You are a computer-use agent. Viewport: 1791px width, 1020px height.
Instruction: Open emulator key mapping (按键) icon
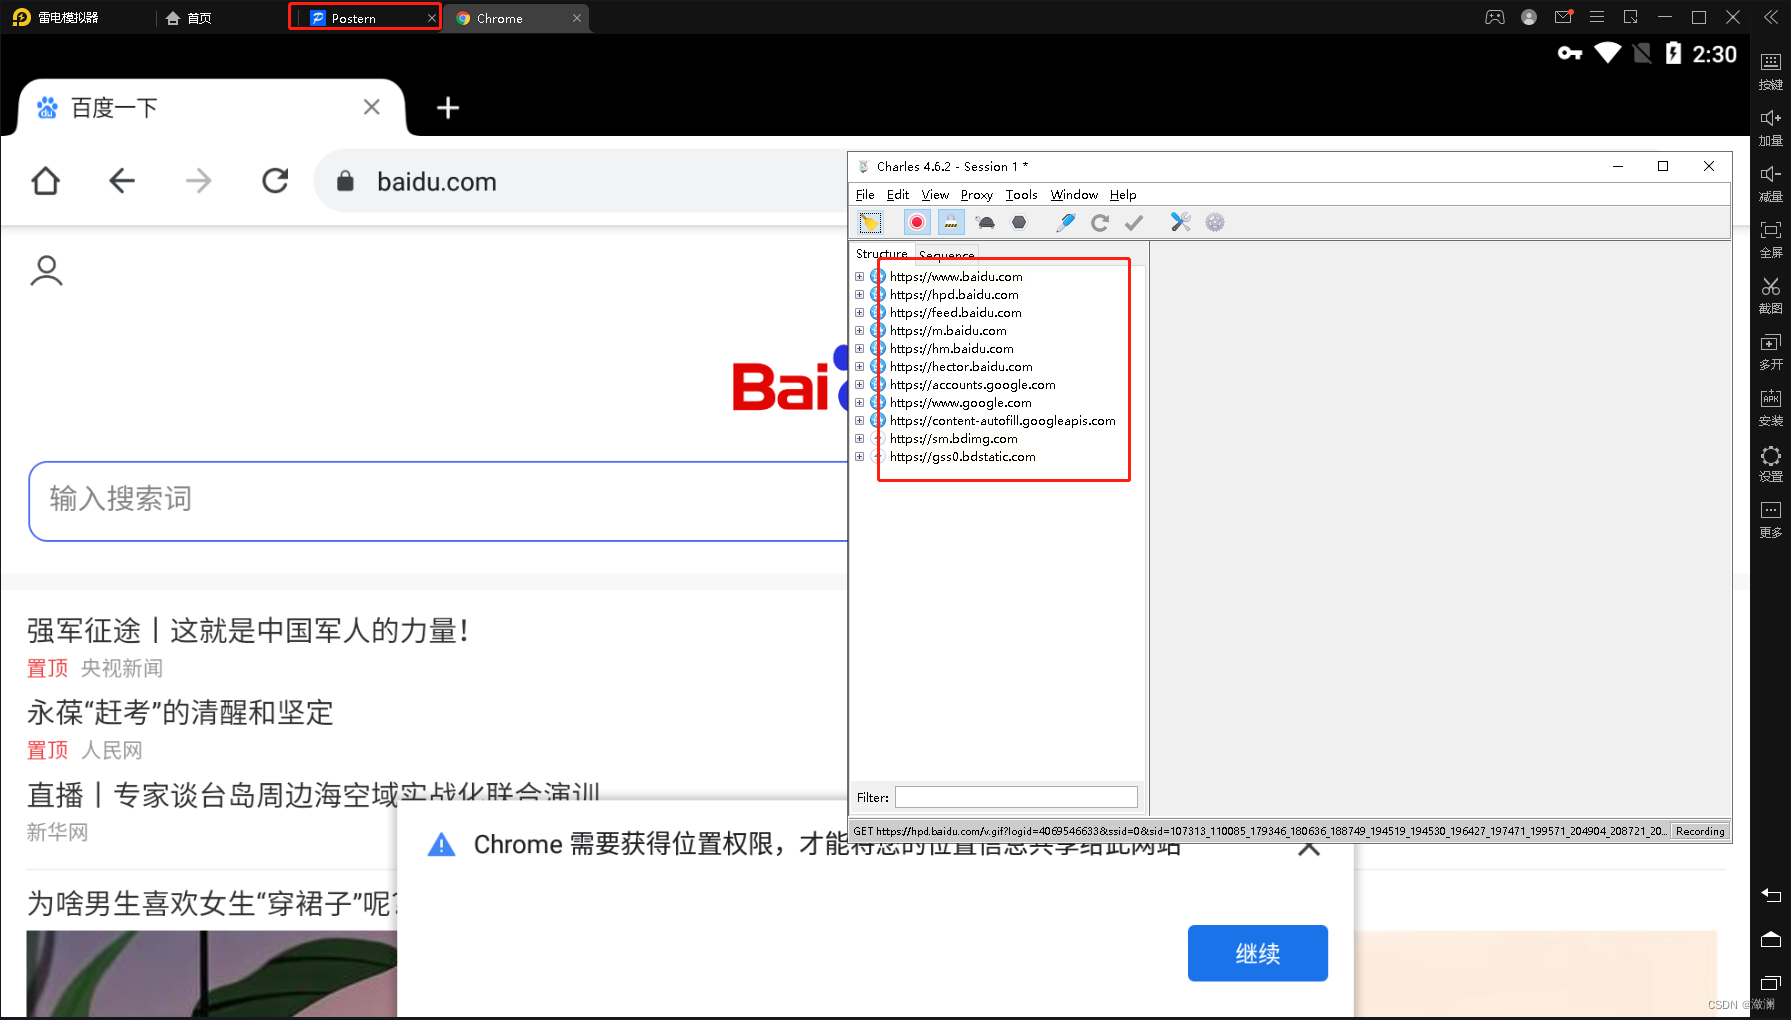click(1771, 70)
